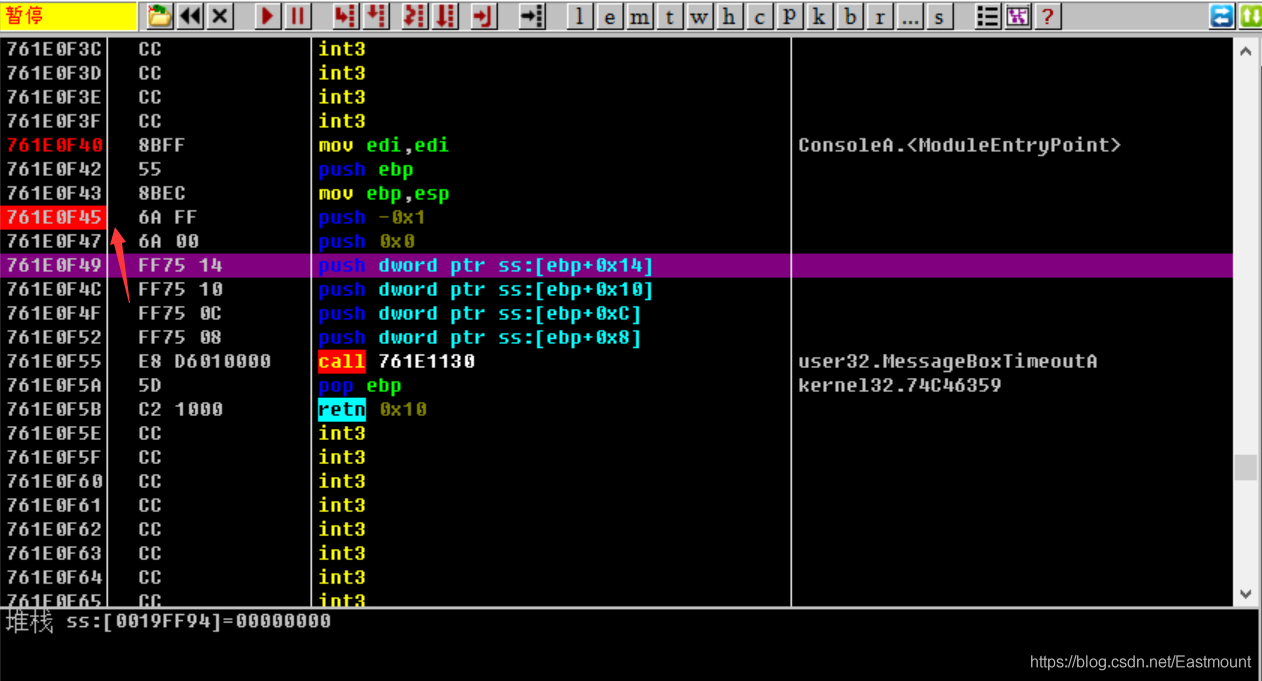The width and height of the screenshot is (1262, 681).
Task: Select instruction 'push ebp'
Action: [x=366, y=169]
